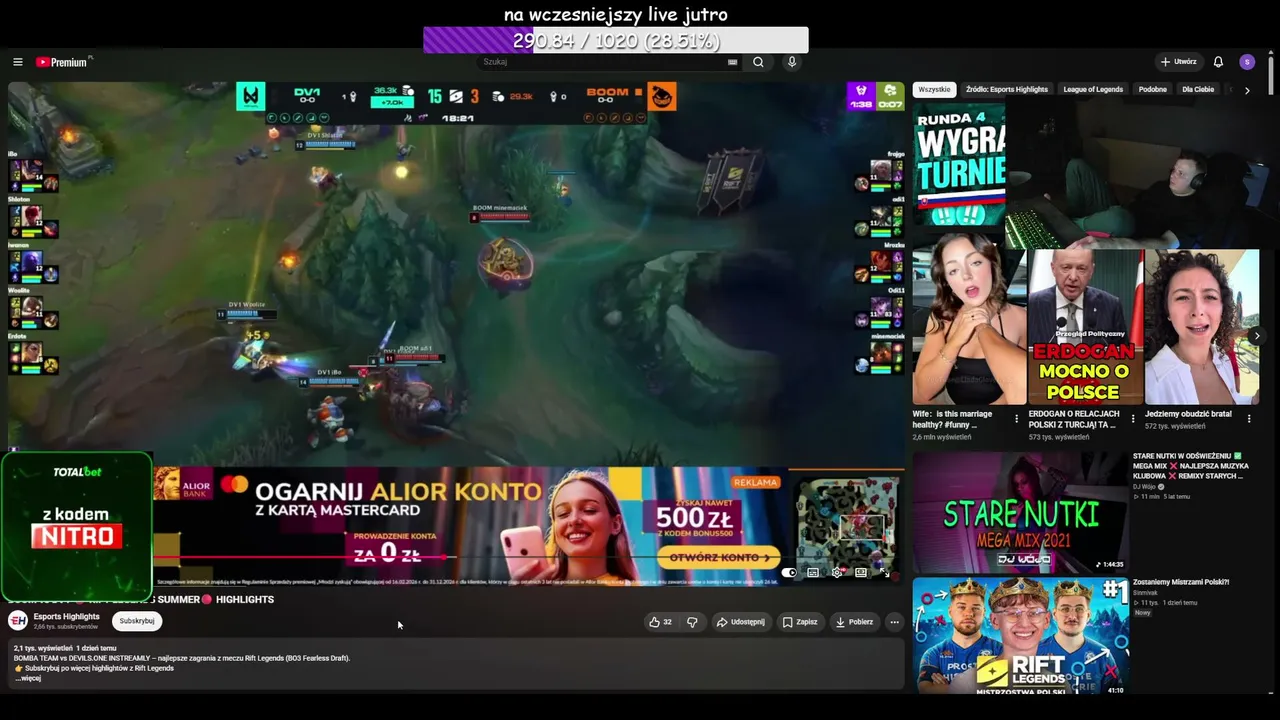Show more filter chips with right arrow
Viewport: 1280px width, 720px height.
click(x=1247, y=90)
